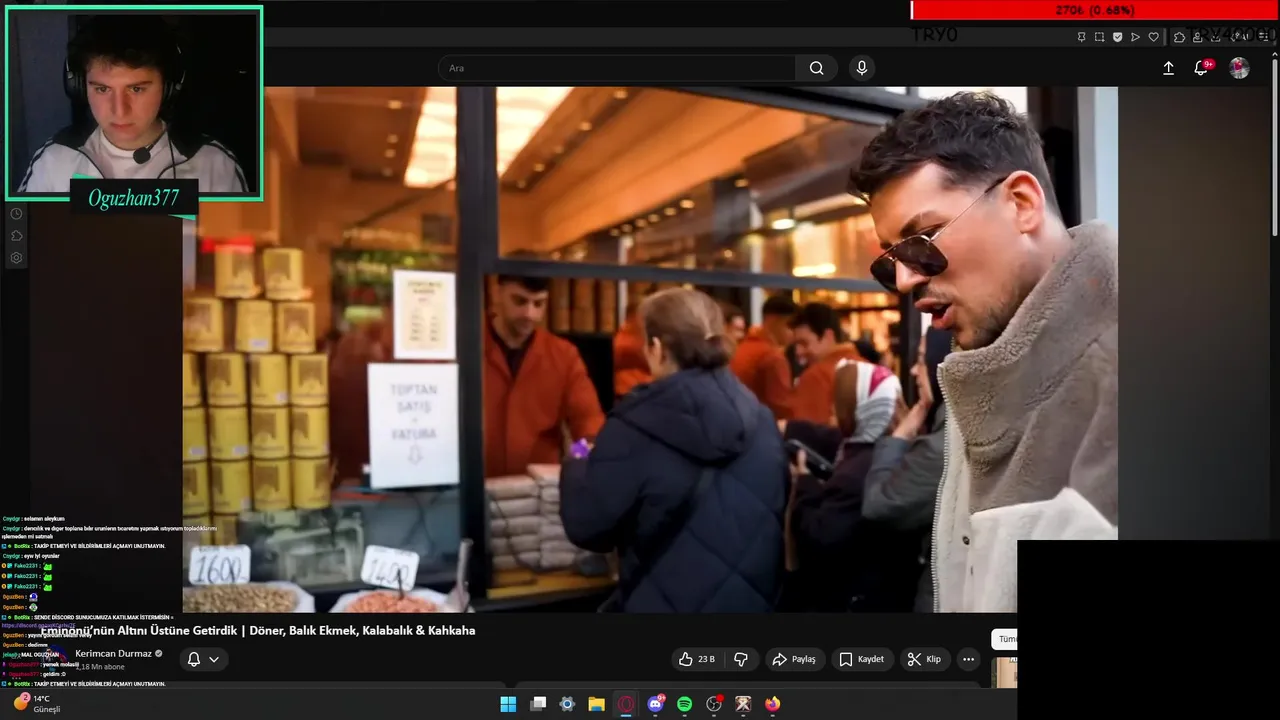Click the YouTube search magnifier button
Viewport: 1280px width, 720px height.
pyautogui.click(x=817, y=68)
